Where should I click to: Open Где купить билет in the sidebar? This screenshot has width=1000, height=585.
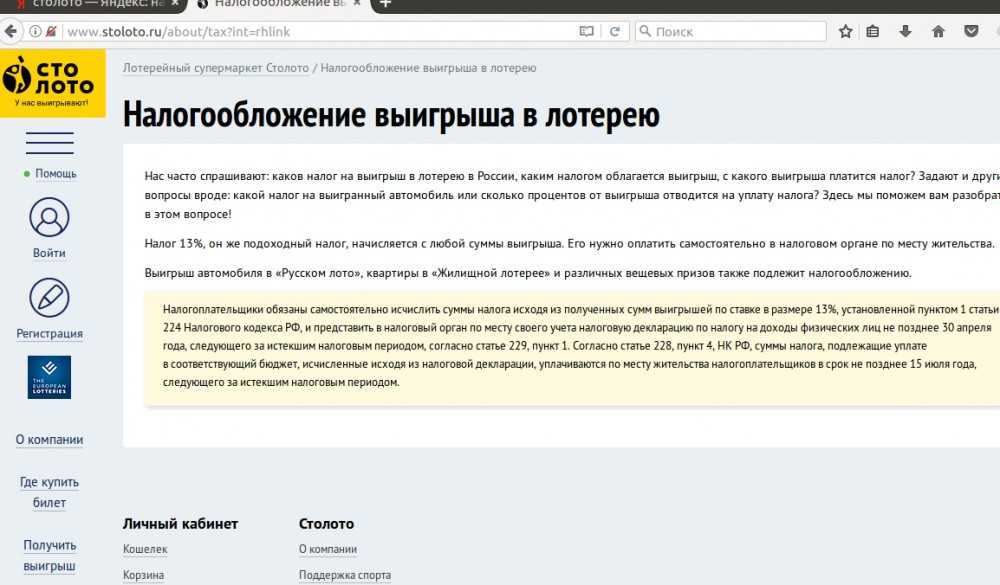click(49, 492)
